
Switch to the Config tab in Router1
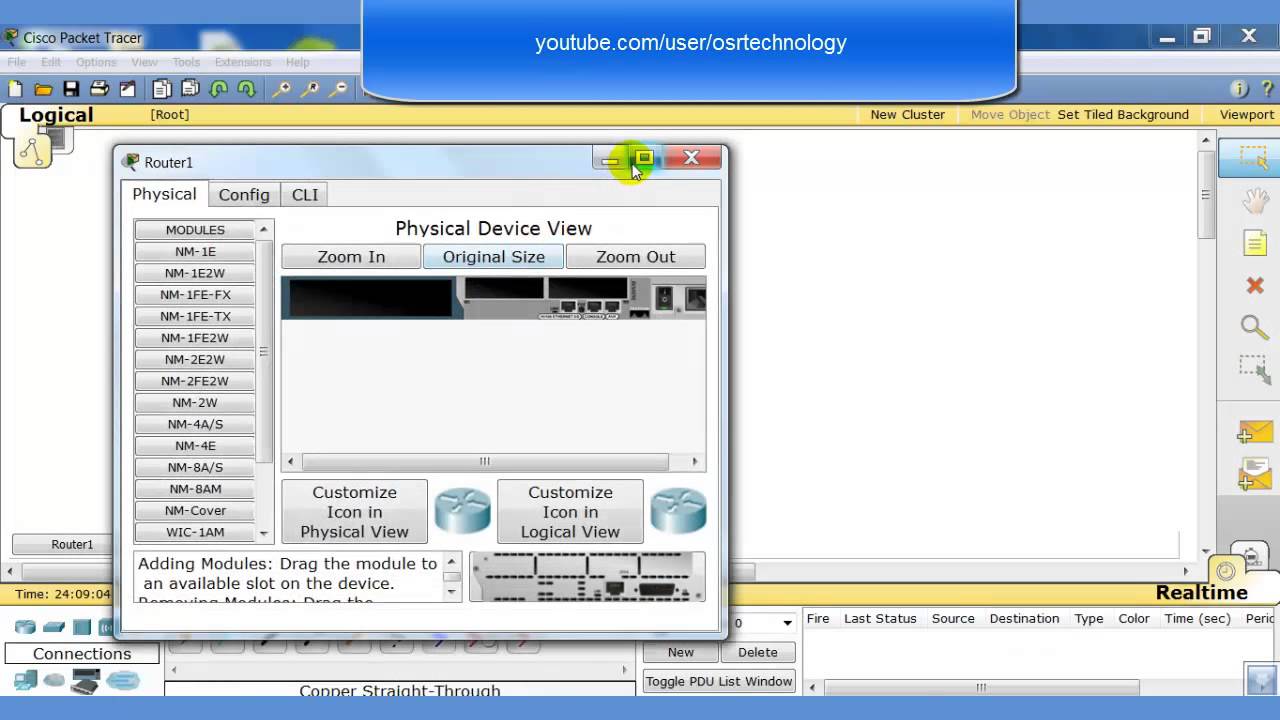[244, 195]
